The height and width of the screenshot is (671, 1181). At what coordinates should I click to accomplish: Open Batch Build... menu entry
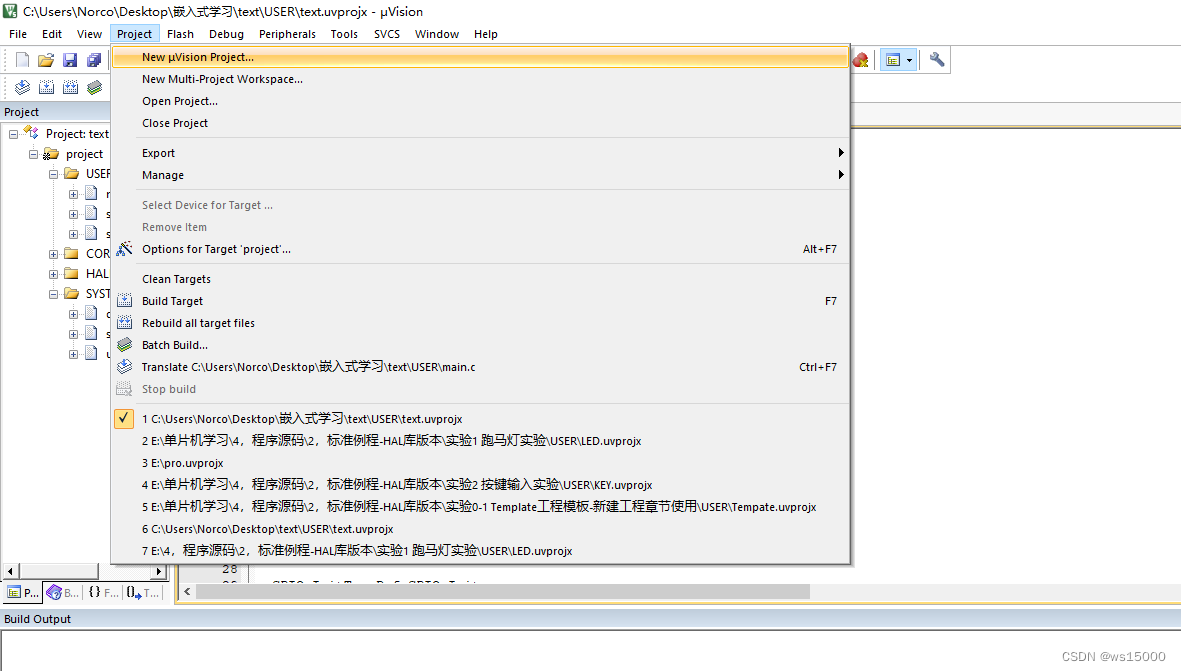click(481, 345)
